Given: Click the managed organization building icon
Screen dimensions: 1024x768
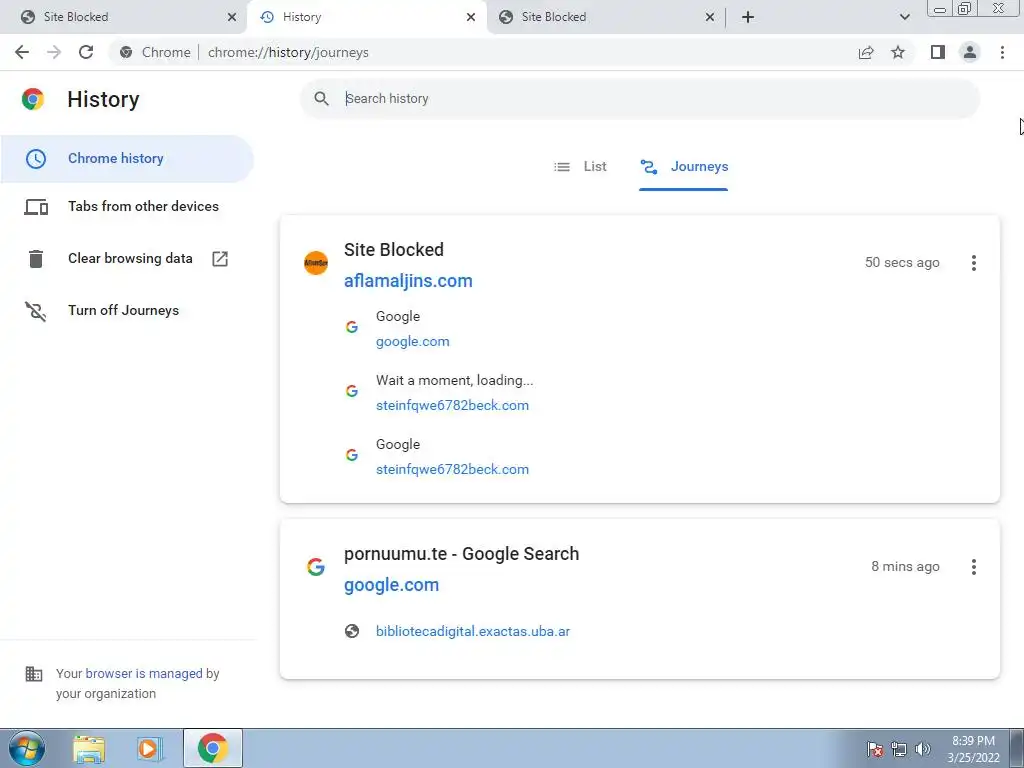Looking at the screenshot, I should pos(33,673).
